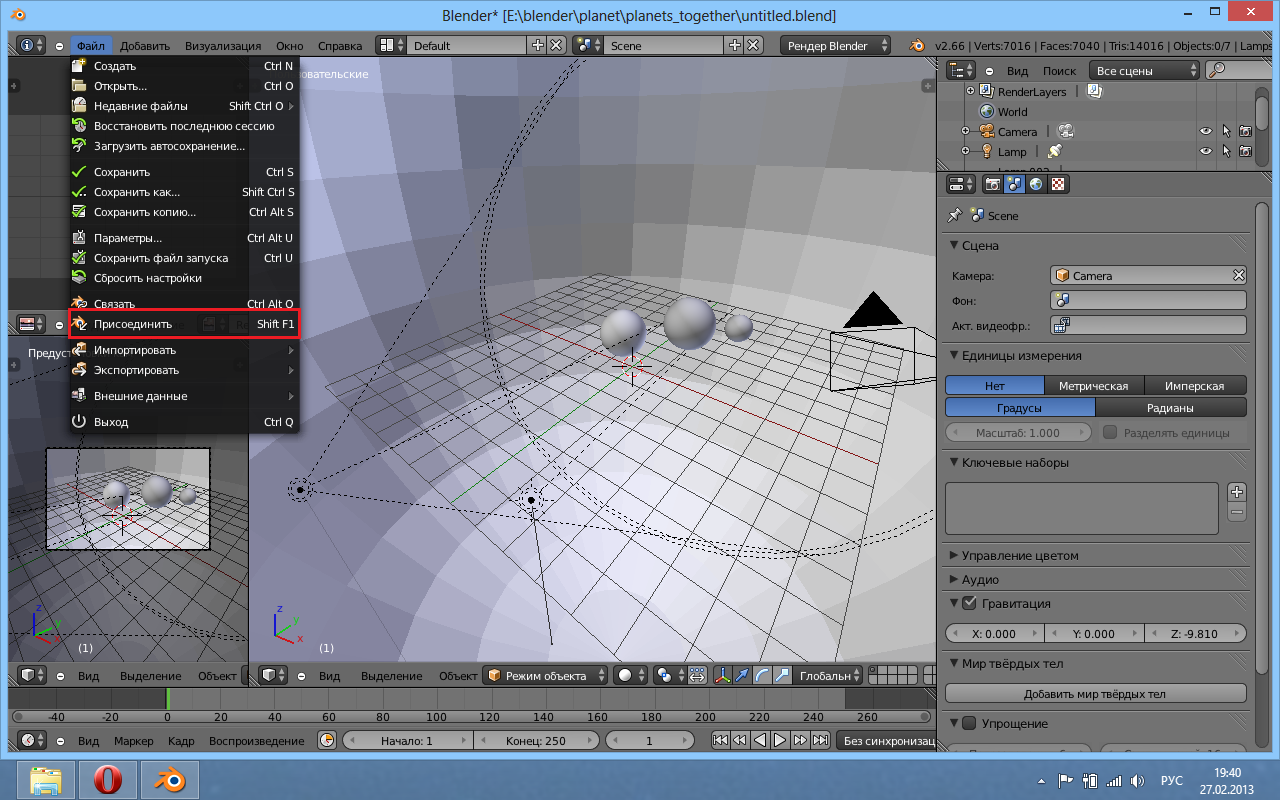This screenshot has width=1280, height=800.
Task: Expand the Camera item in outliner
Action: coord(965,132)
